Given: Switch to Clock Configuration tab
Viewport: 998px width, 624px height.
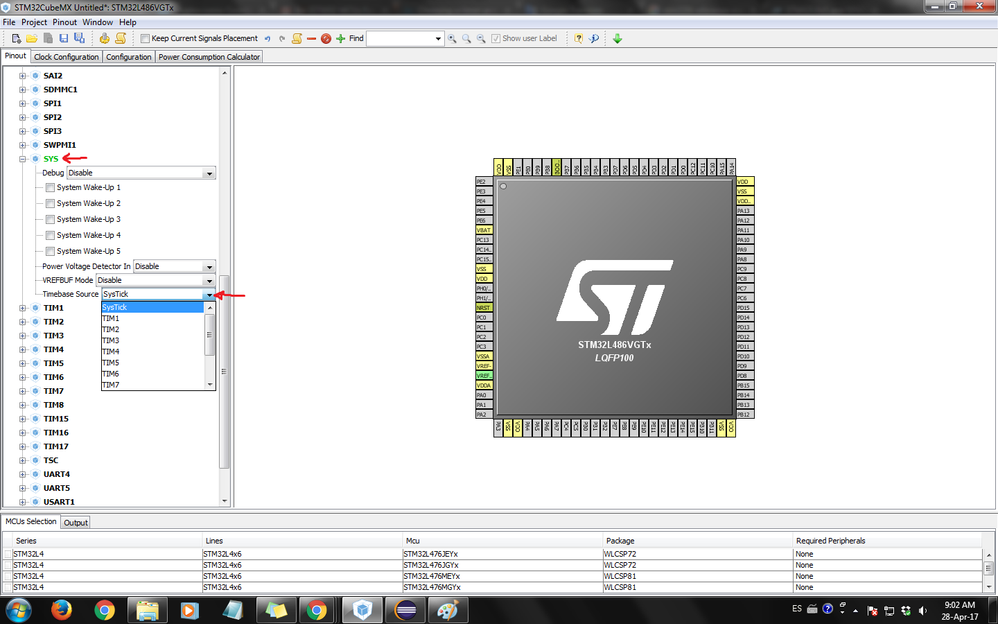Looking at the screenshot, I should point(66,57).
